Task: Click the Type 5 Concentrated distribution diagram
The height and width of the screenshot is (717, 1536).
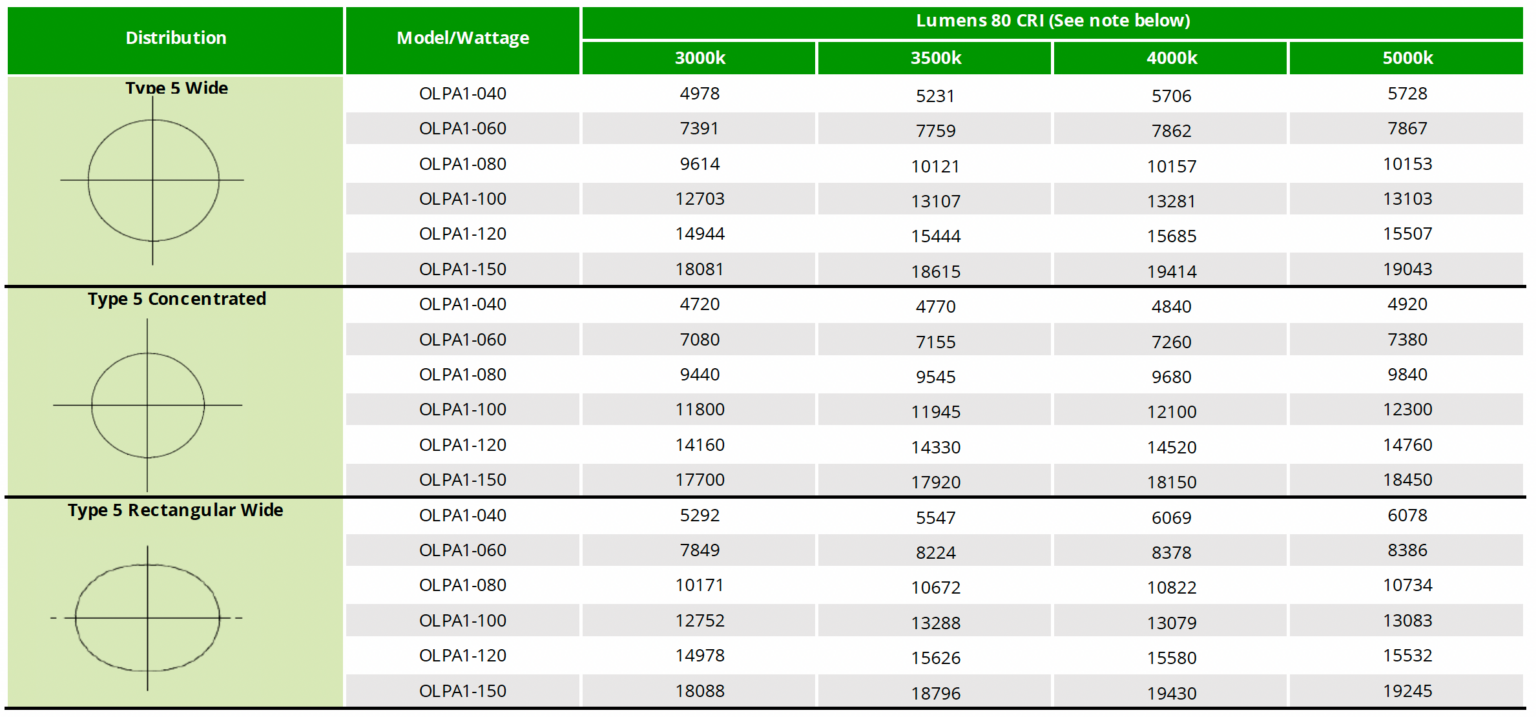Action: (148, 405)
